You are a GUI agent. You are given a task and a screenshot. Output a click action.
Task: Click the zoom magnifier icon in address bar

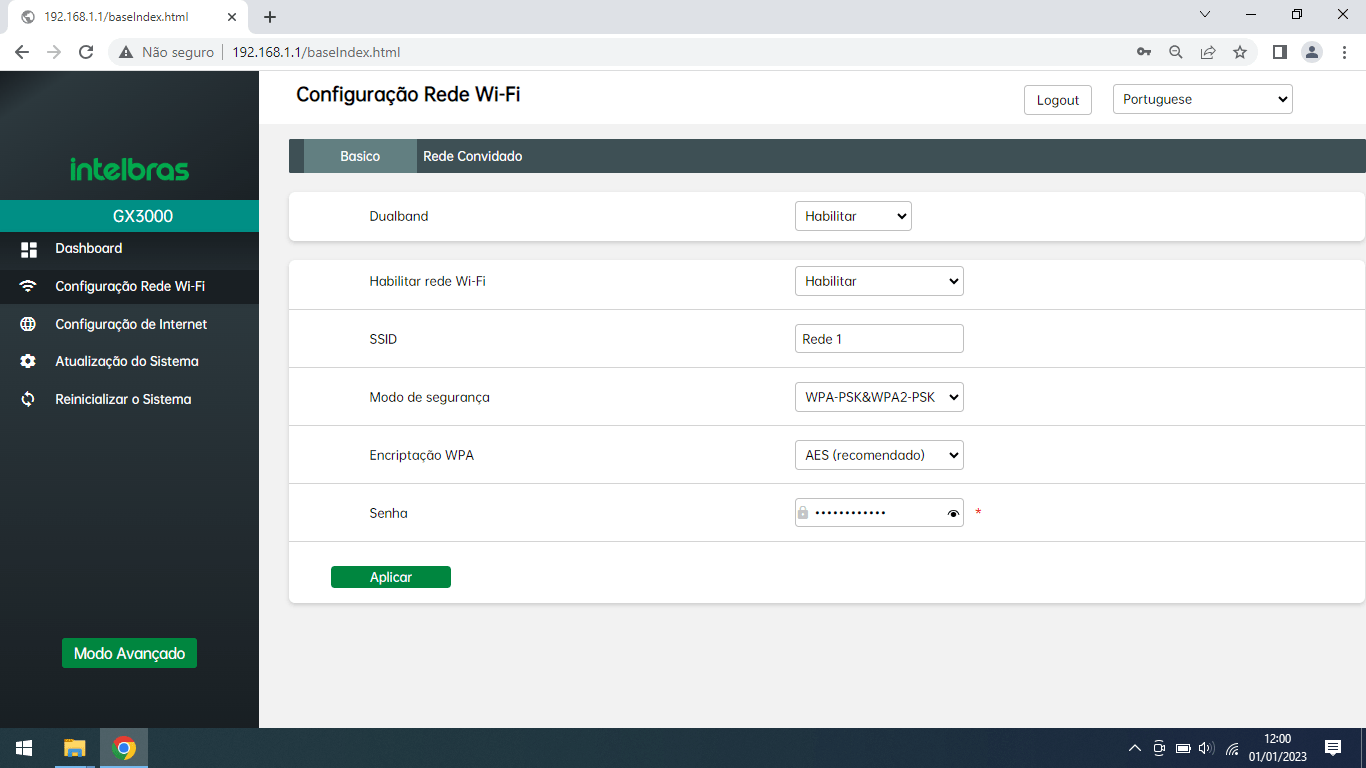1176,52
